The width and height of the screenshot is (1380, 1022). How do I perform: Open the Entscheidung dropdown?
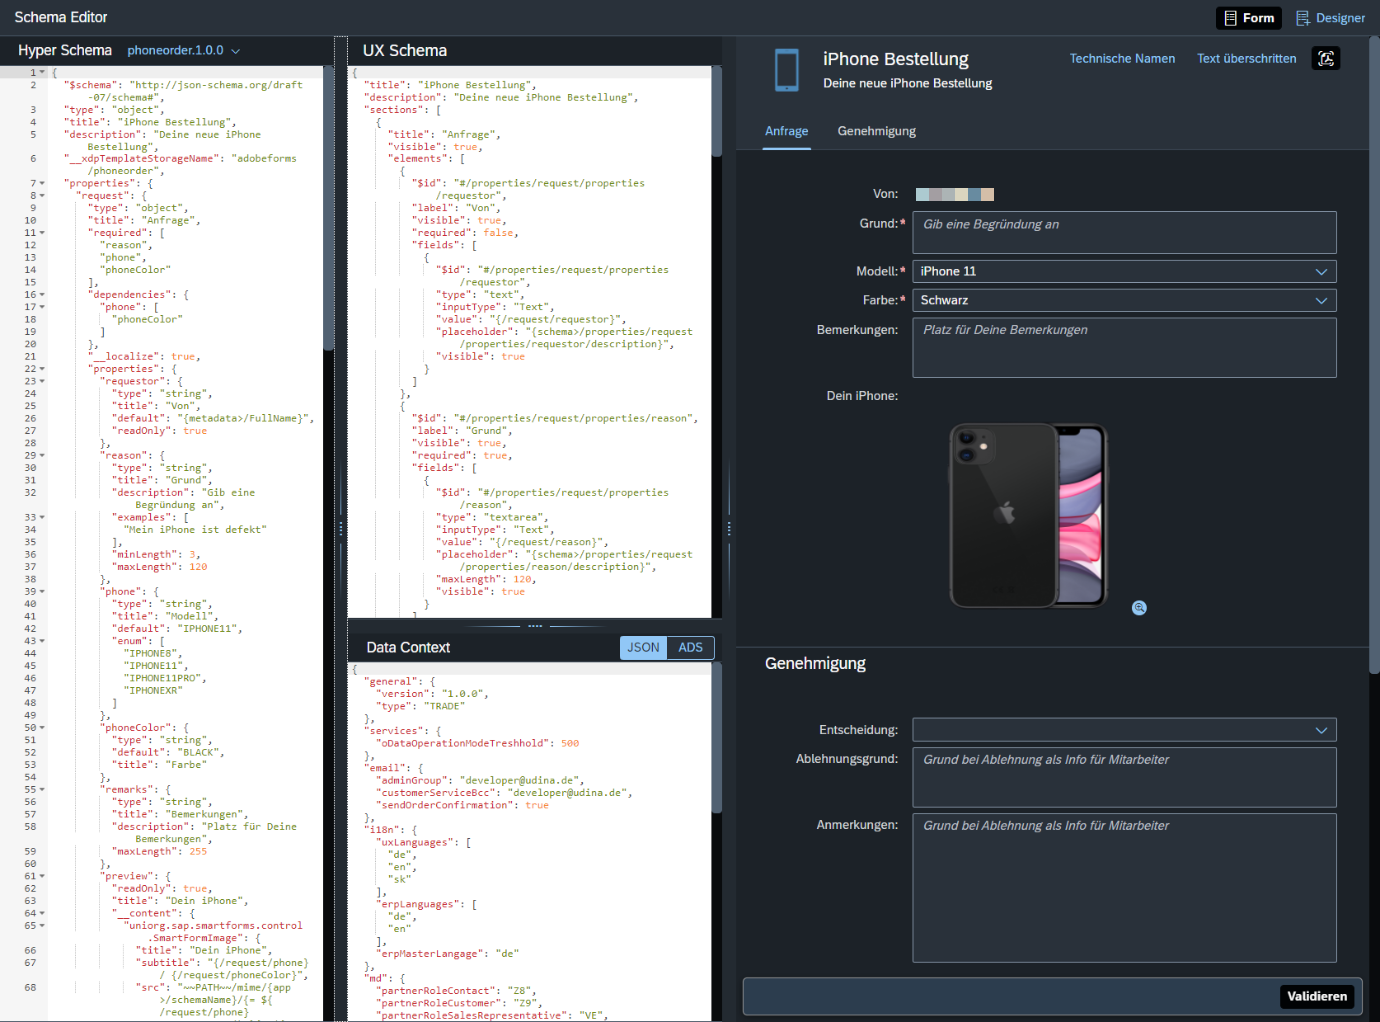coord(1124,730)
